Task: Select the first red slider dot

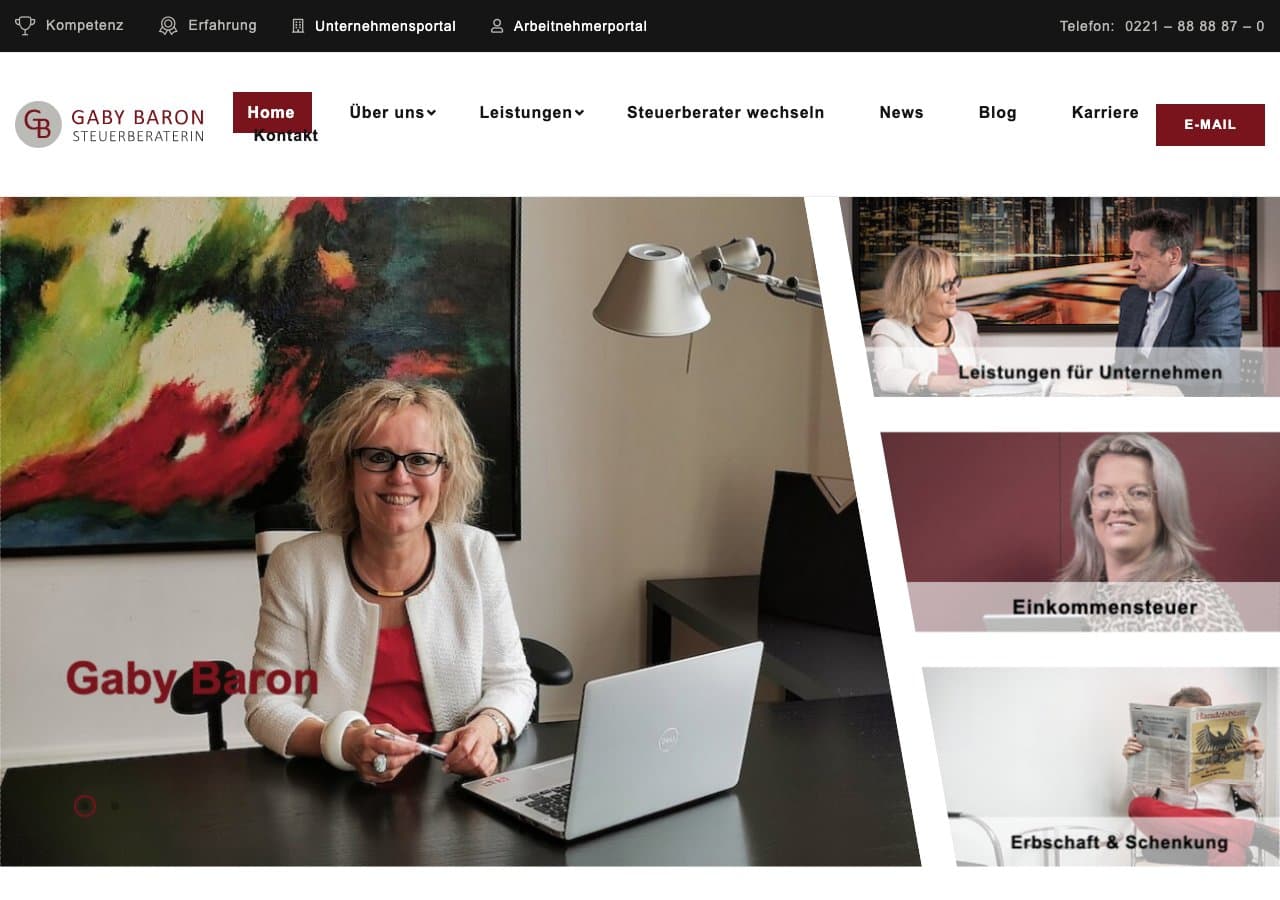Action: [x=85, y=806]
